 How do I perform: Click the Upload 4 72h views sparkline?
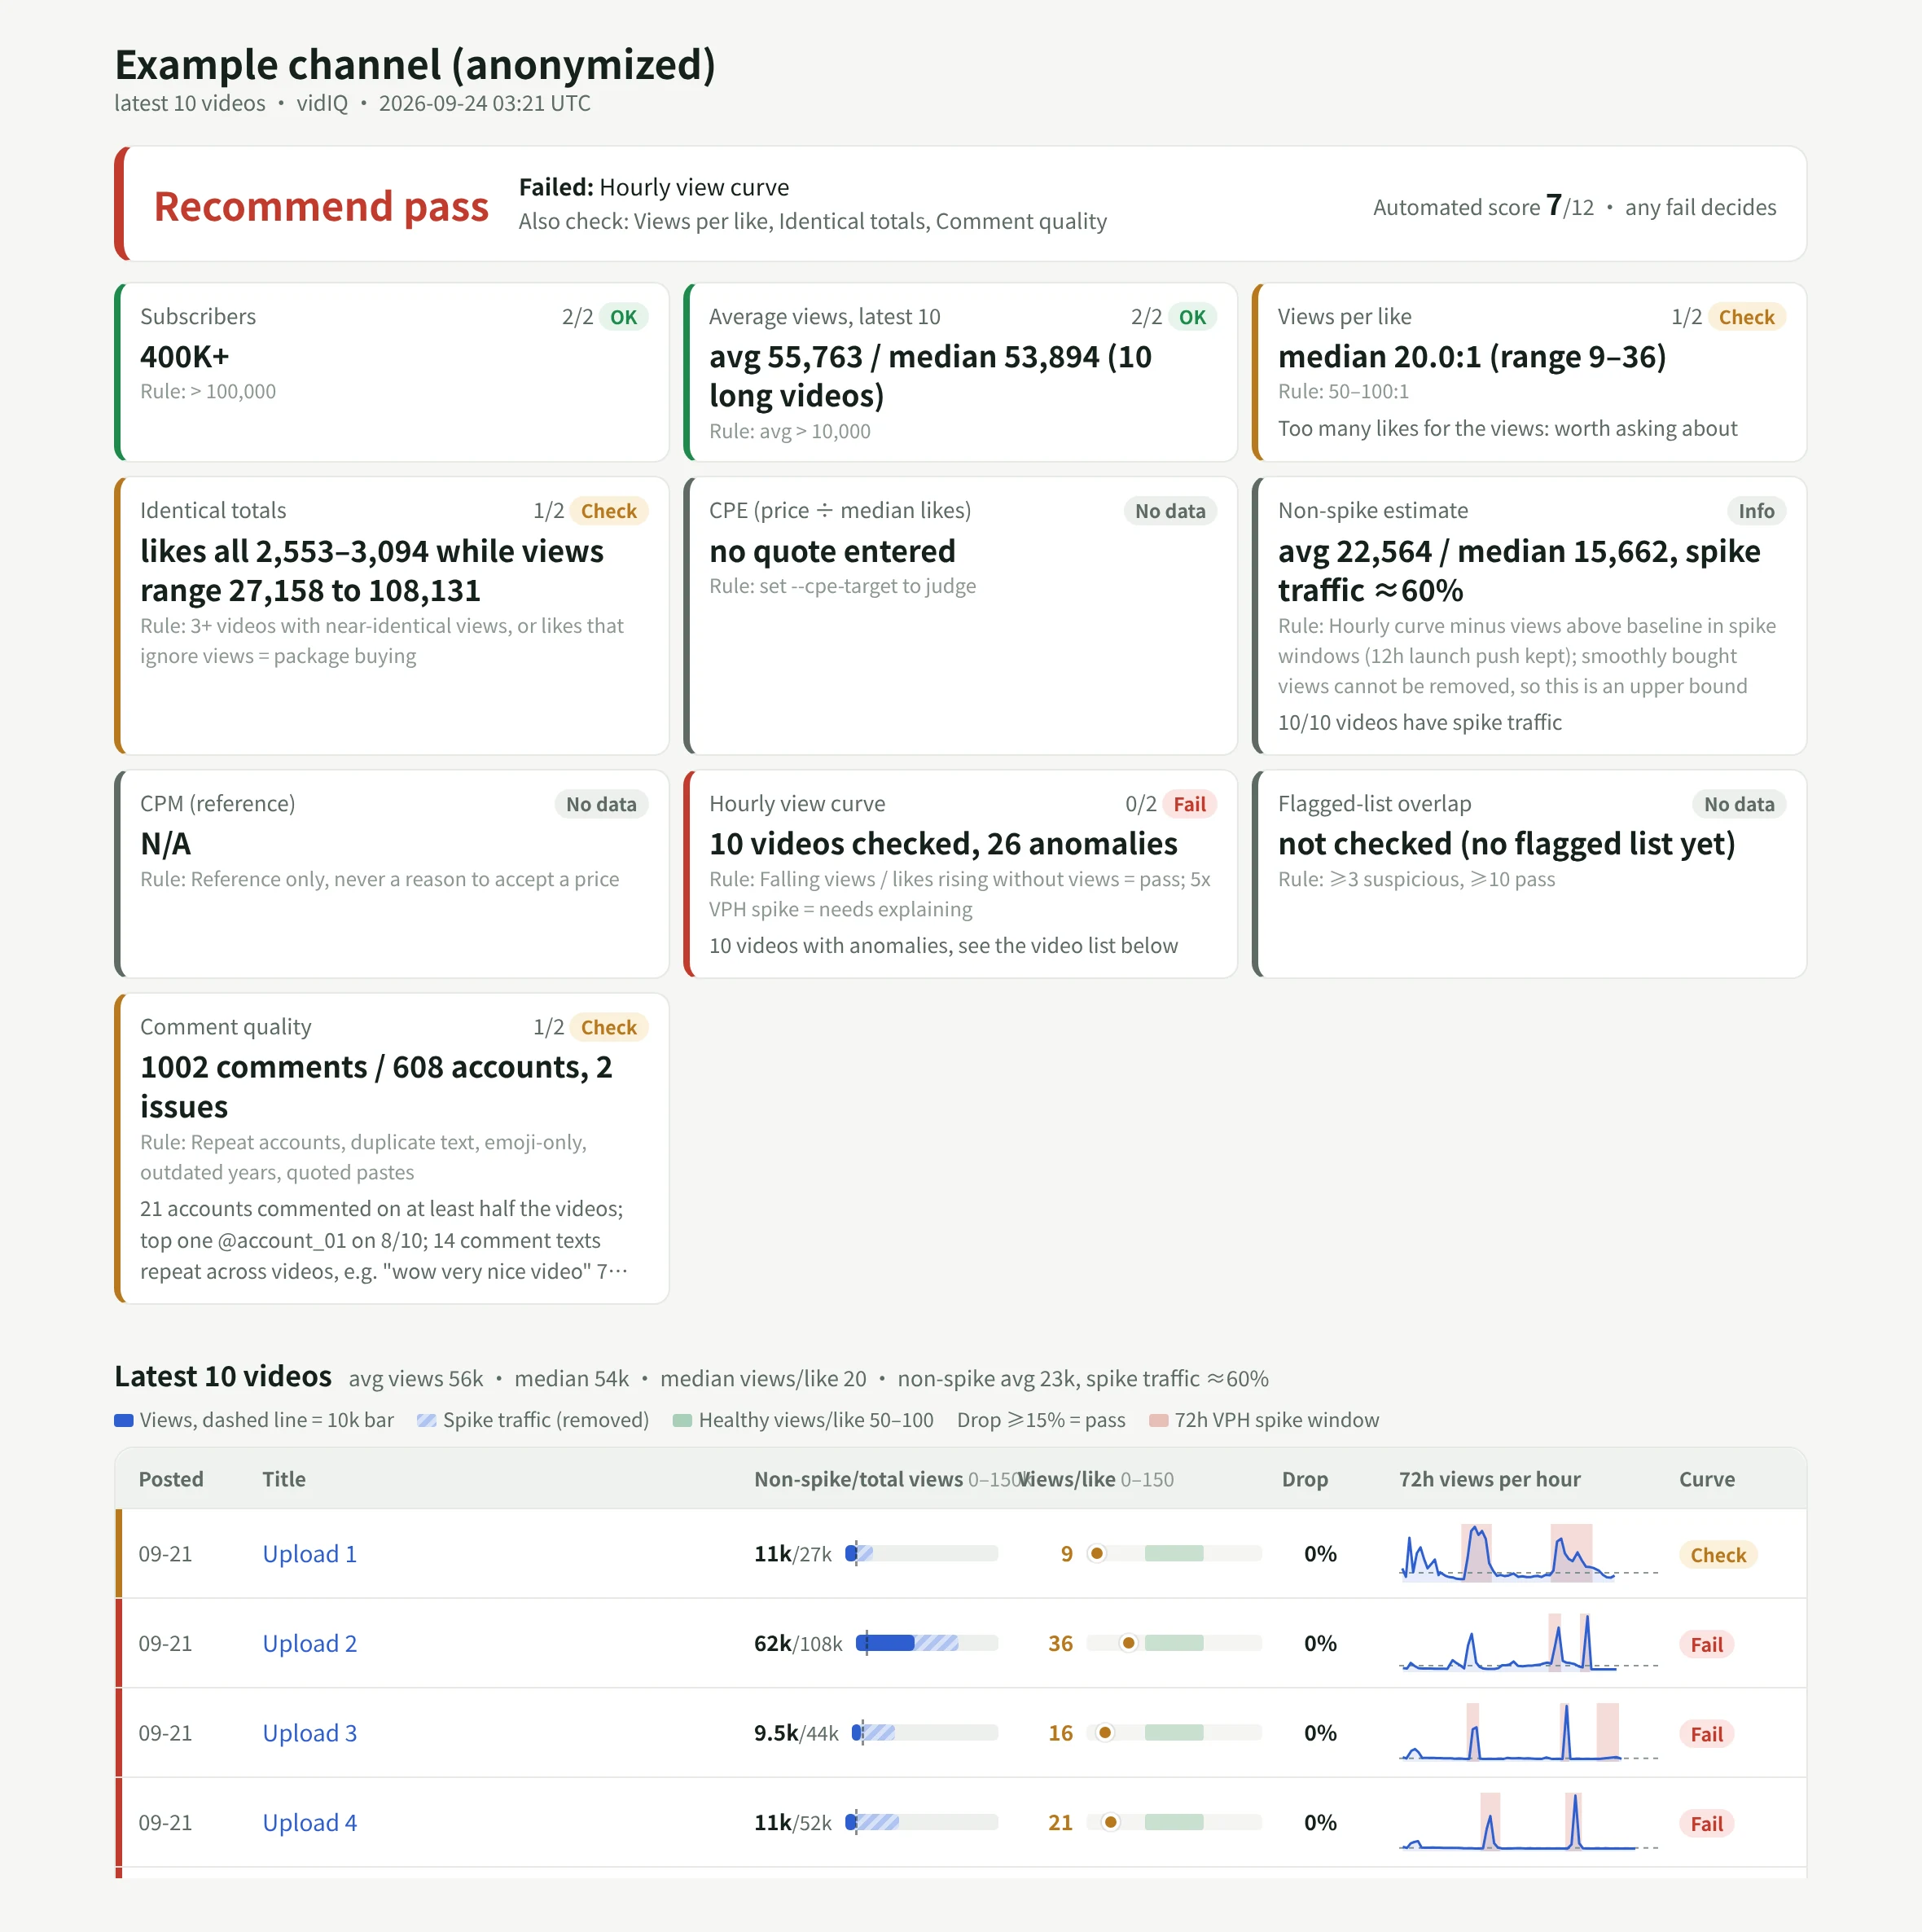pyautogui.click(x=1528, y=1822)
